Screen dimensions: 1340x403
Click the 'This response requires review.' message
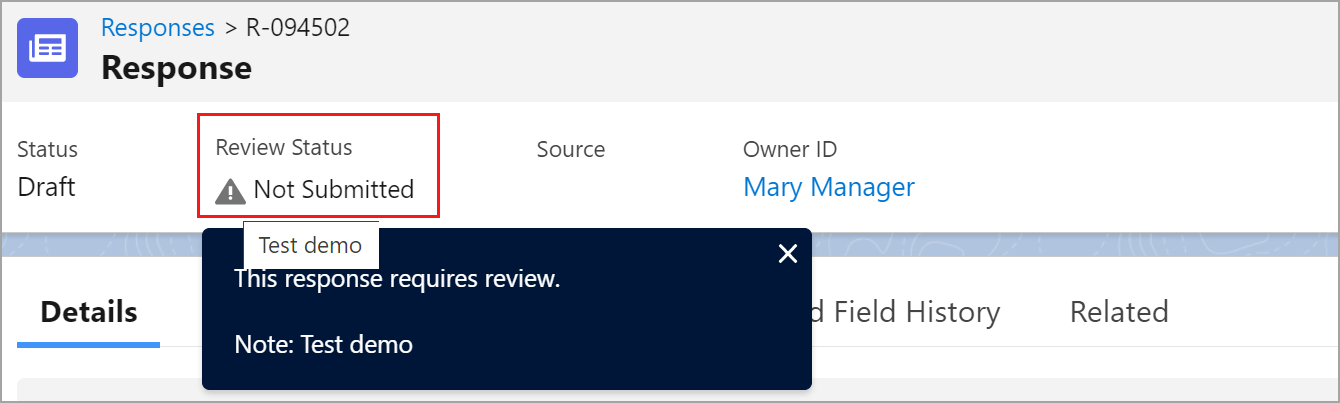(x=397, y=279)
